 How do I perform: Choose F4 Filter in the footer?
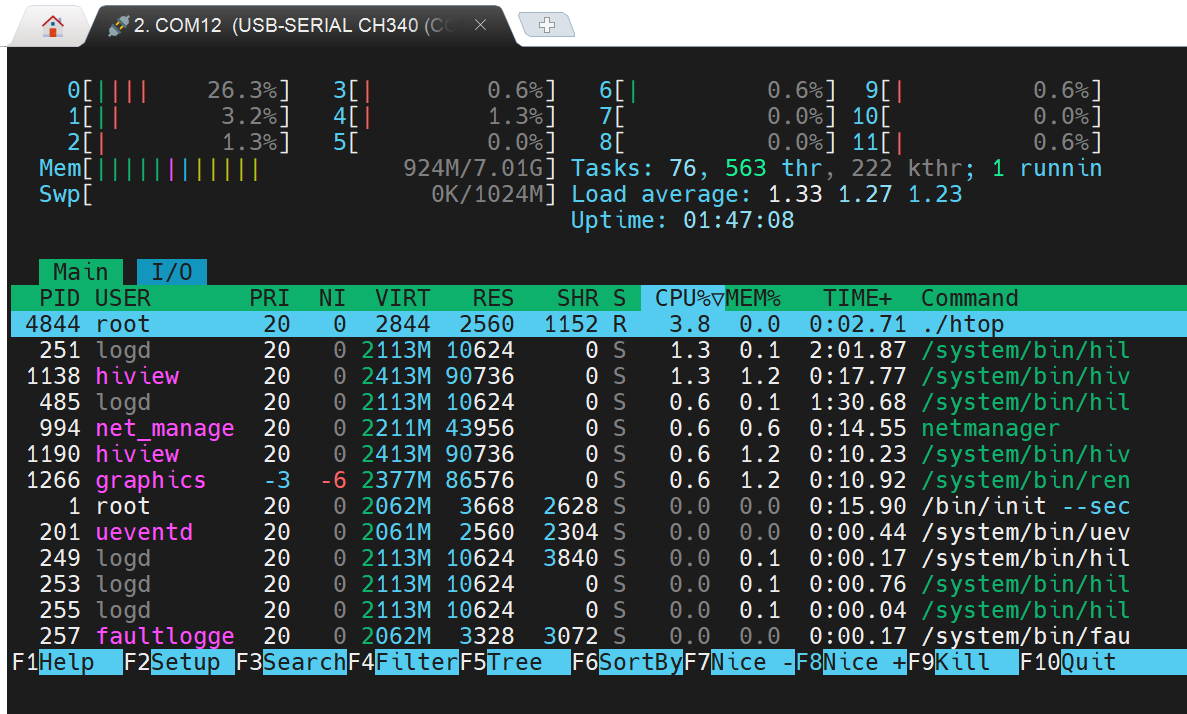coord(403,662)
